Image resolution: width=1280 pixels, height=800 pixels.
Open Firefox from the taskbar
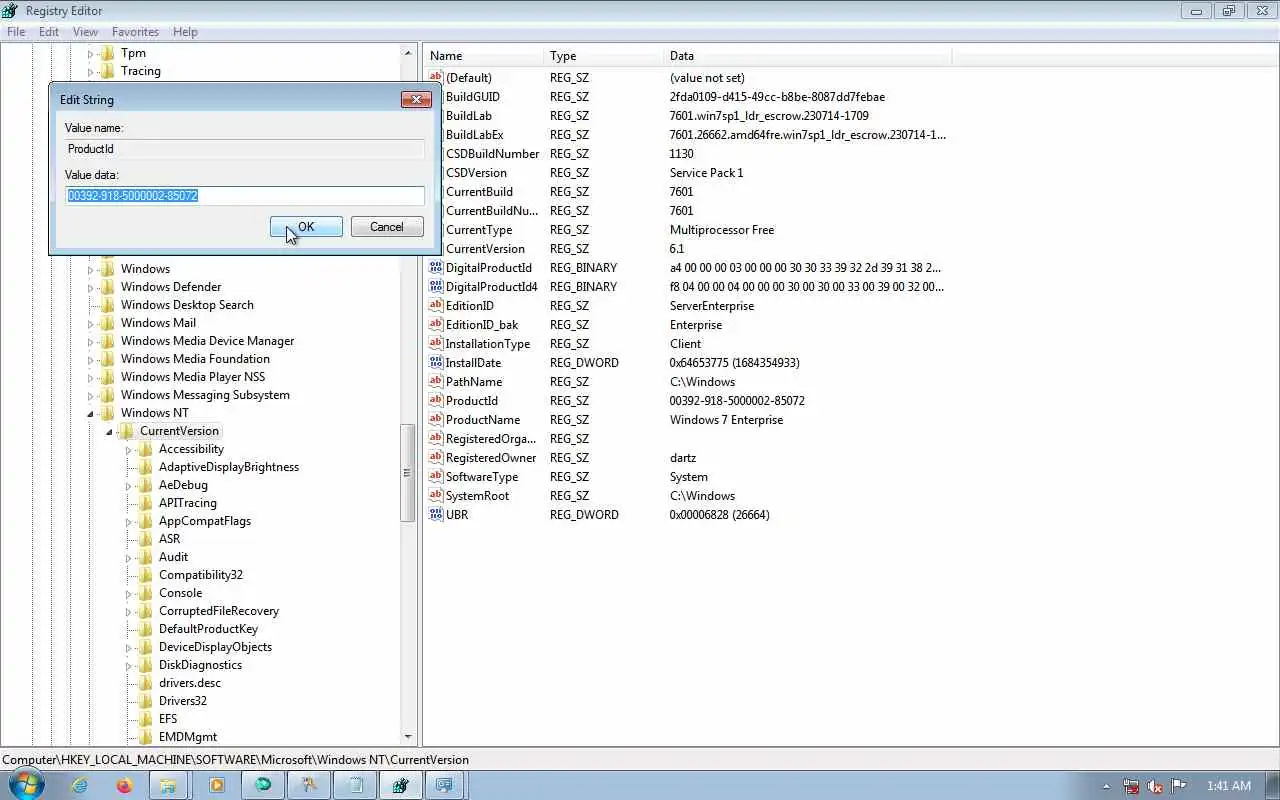[x=124, y=785]
